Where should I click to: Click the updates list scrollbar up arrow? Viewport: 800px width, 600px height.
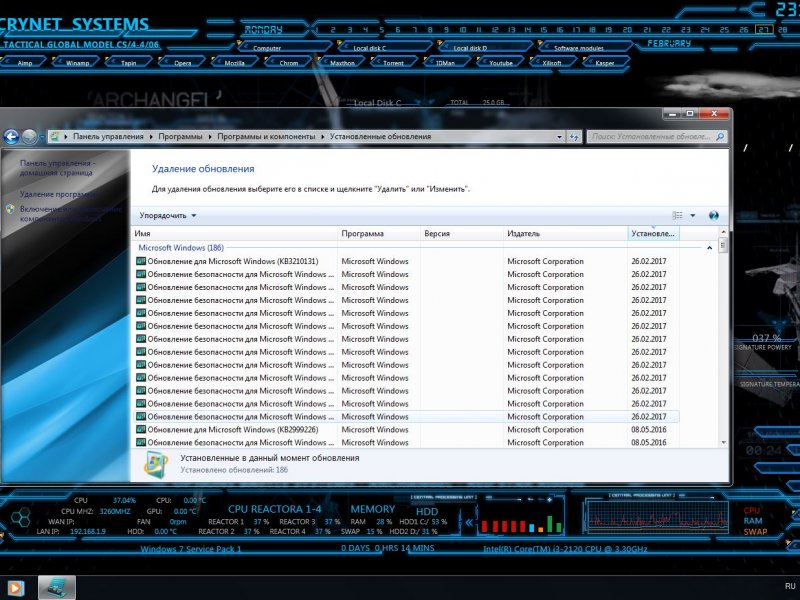[723, 232]
